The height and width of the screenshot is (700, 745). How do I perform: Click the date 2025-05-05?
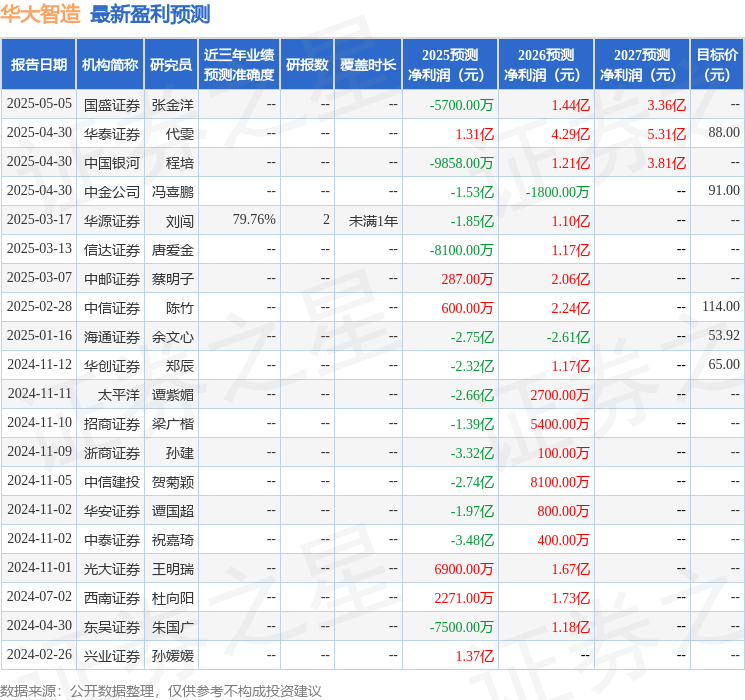(x=39, y=104)
